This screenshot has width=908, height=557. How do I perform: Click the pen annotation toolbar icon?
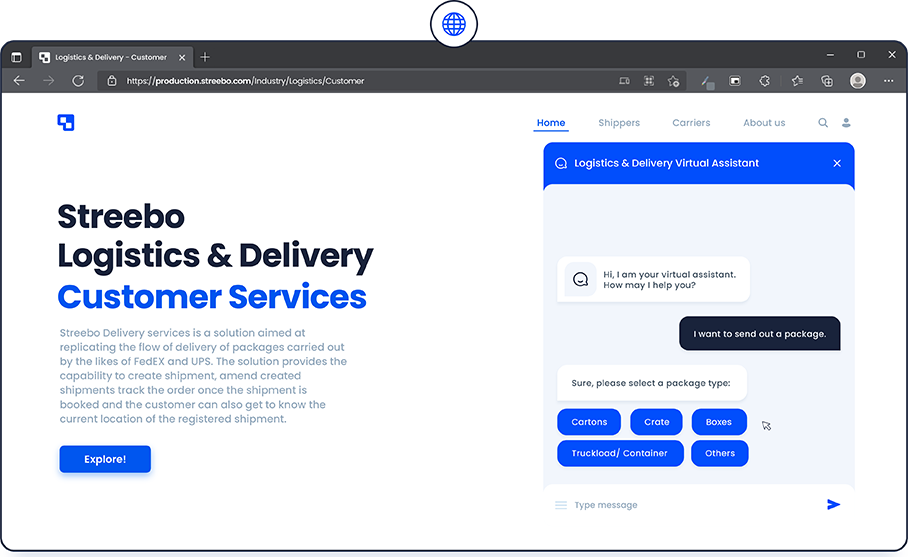[707, 82]
